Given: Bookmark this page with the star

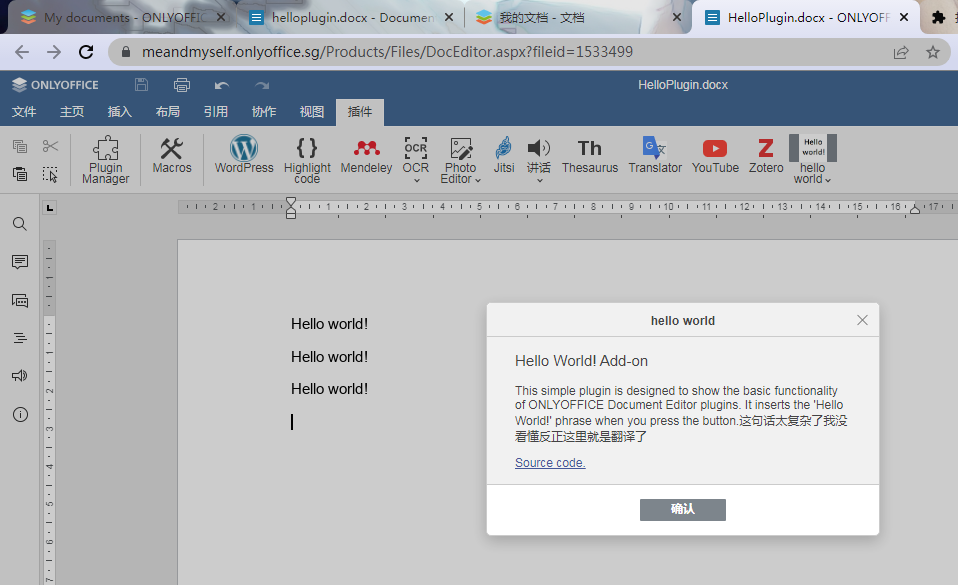Looking at the screenshot, I should [932, 53].
